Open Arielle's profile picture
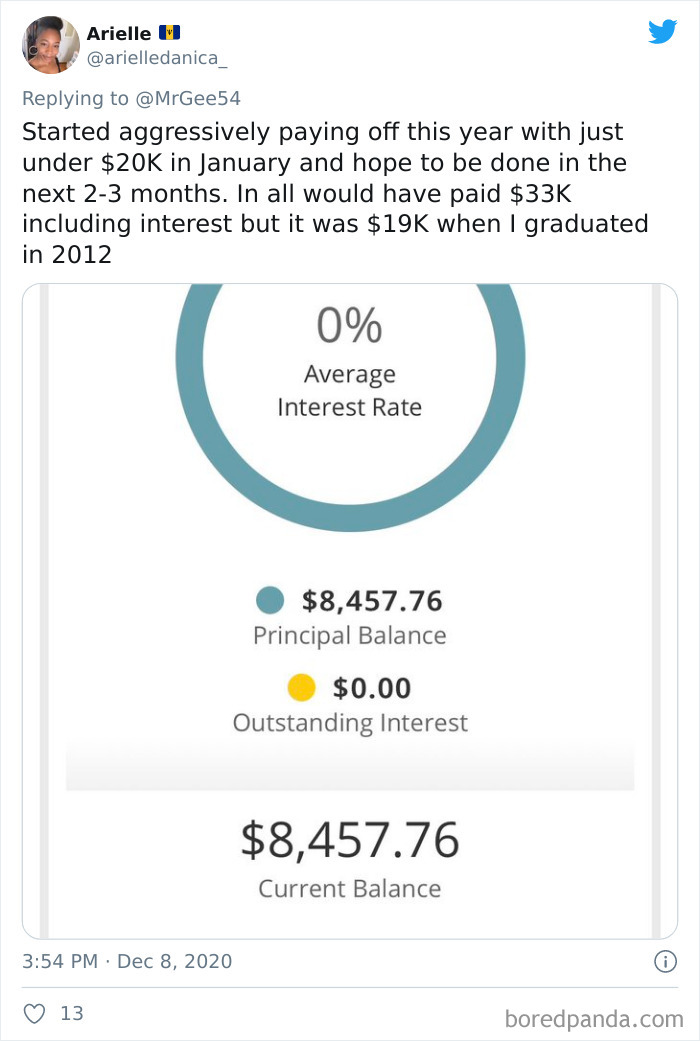Screen dimensions: 700x1041 tap(50, 45)
